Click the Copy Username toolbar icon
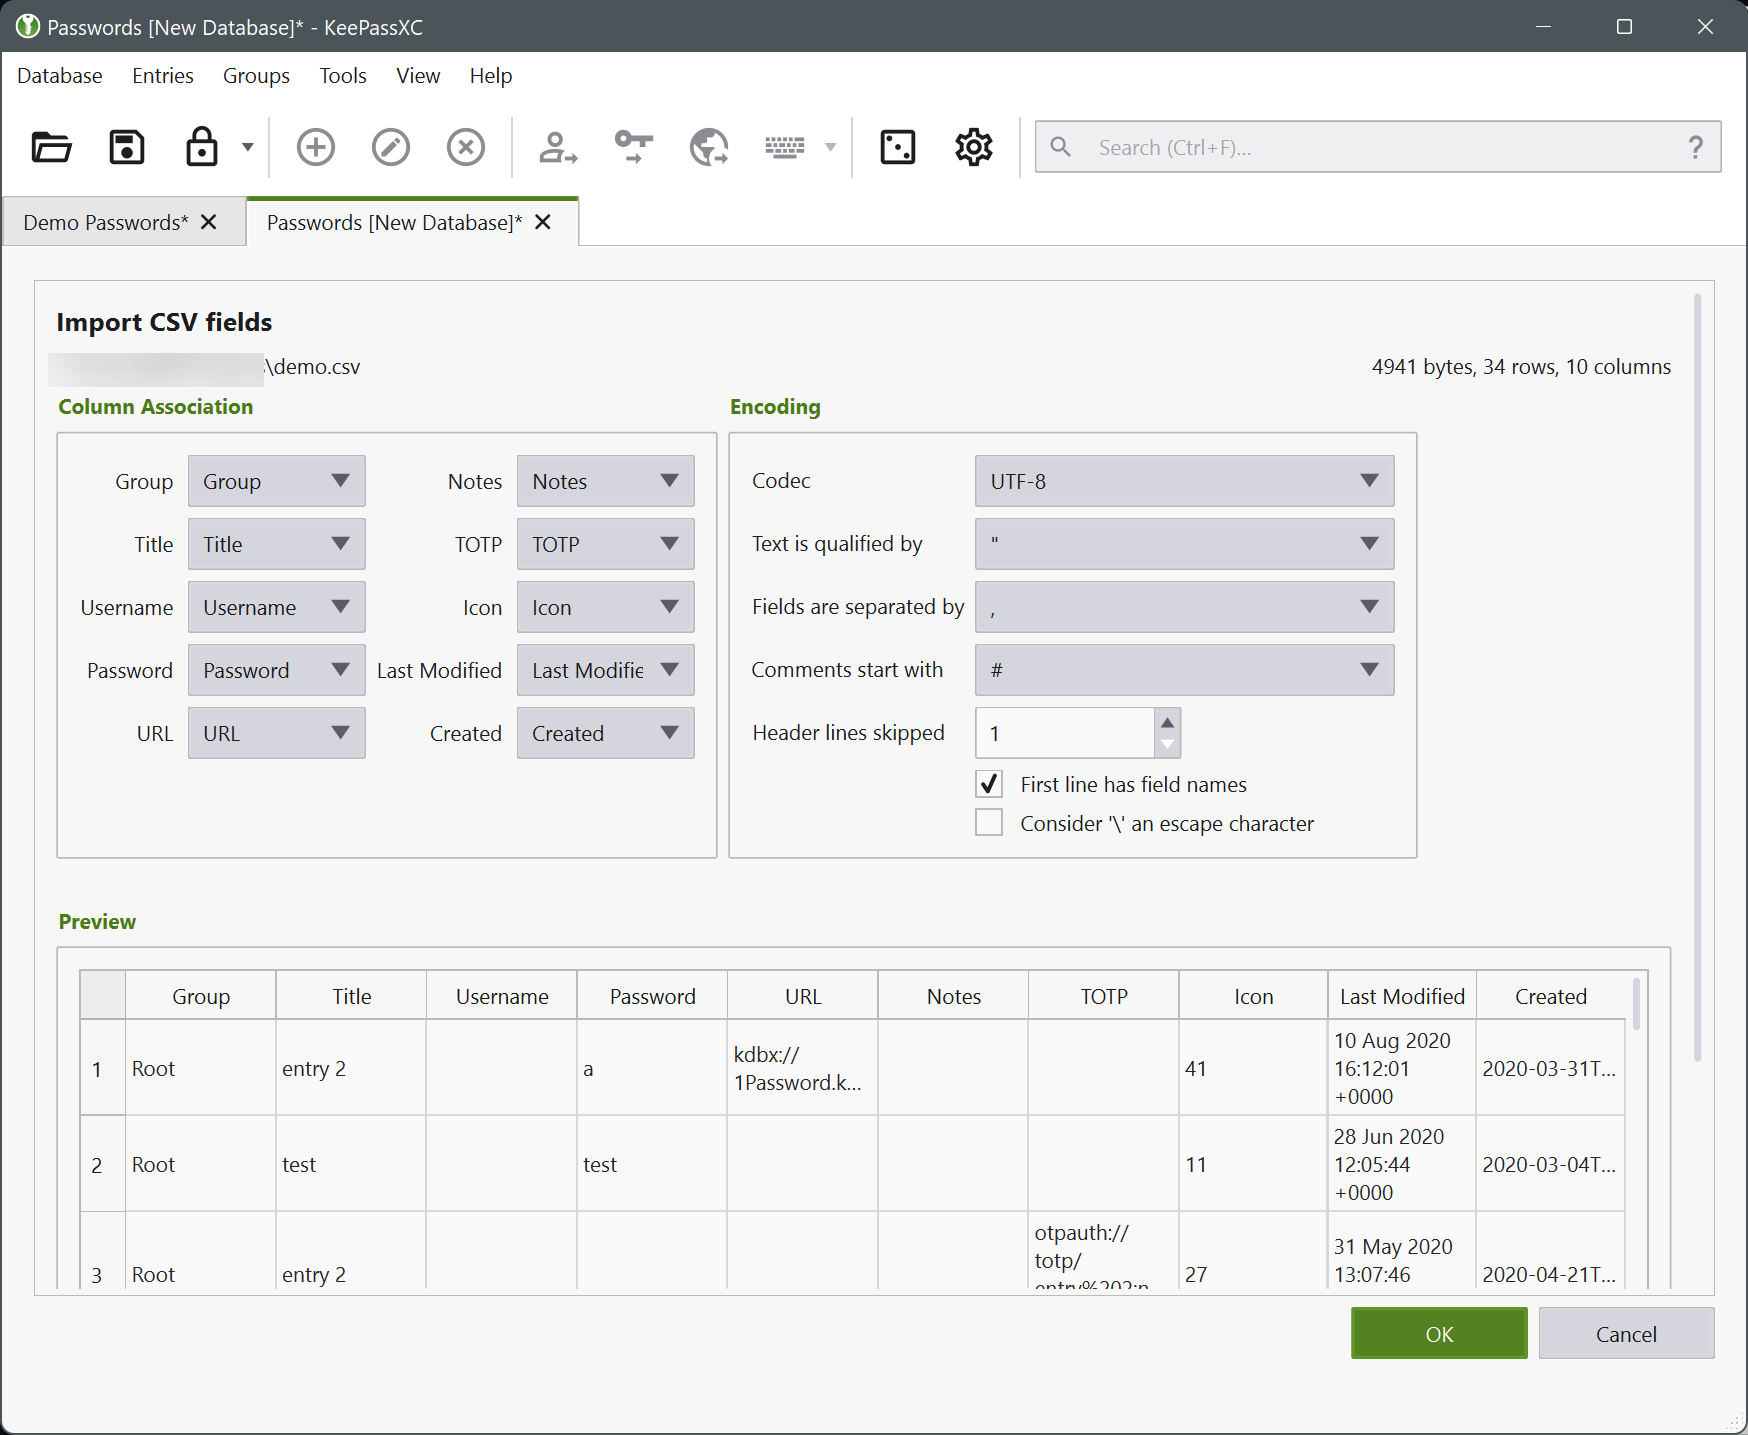 557,147
